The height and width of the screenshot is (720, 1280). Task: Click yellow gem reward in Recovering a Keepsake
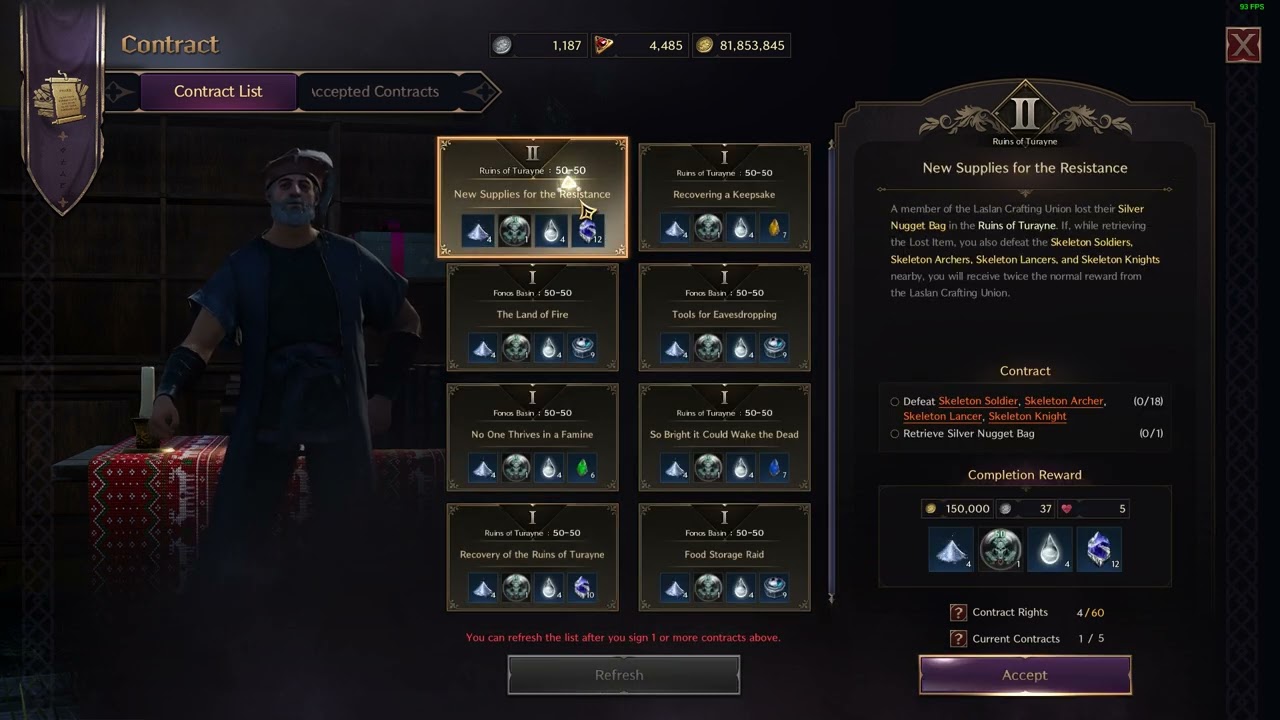[x=772, y=229]
